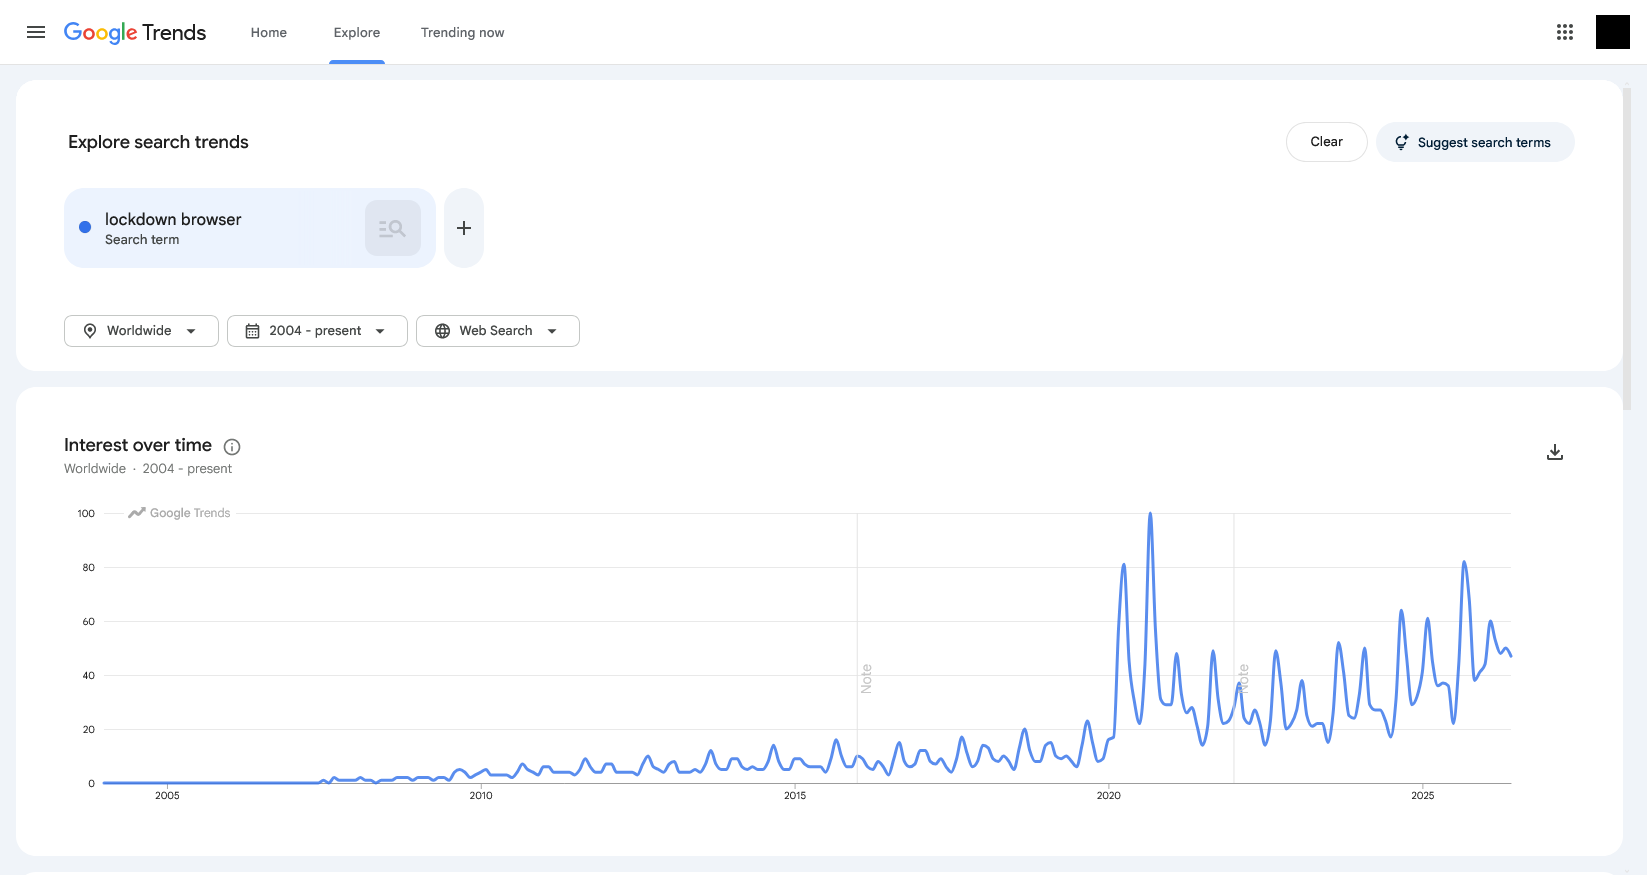Open the Worldwide location dropdown

pos(141,331)
